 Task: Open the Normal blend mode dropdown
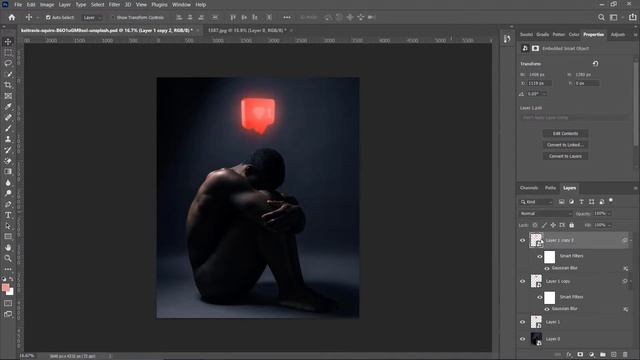[546, 213]
